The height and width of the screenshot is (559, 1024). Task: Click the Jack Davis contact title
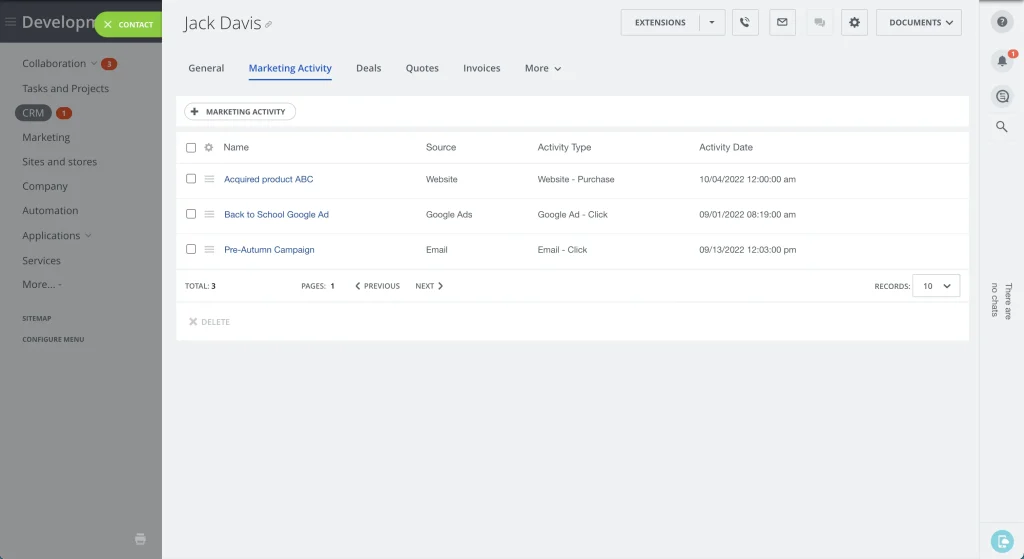222,23
